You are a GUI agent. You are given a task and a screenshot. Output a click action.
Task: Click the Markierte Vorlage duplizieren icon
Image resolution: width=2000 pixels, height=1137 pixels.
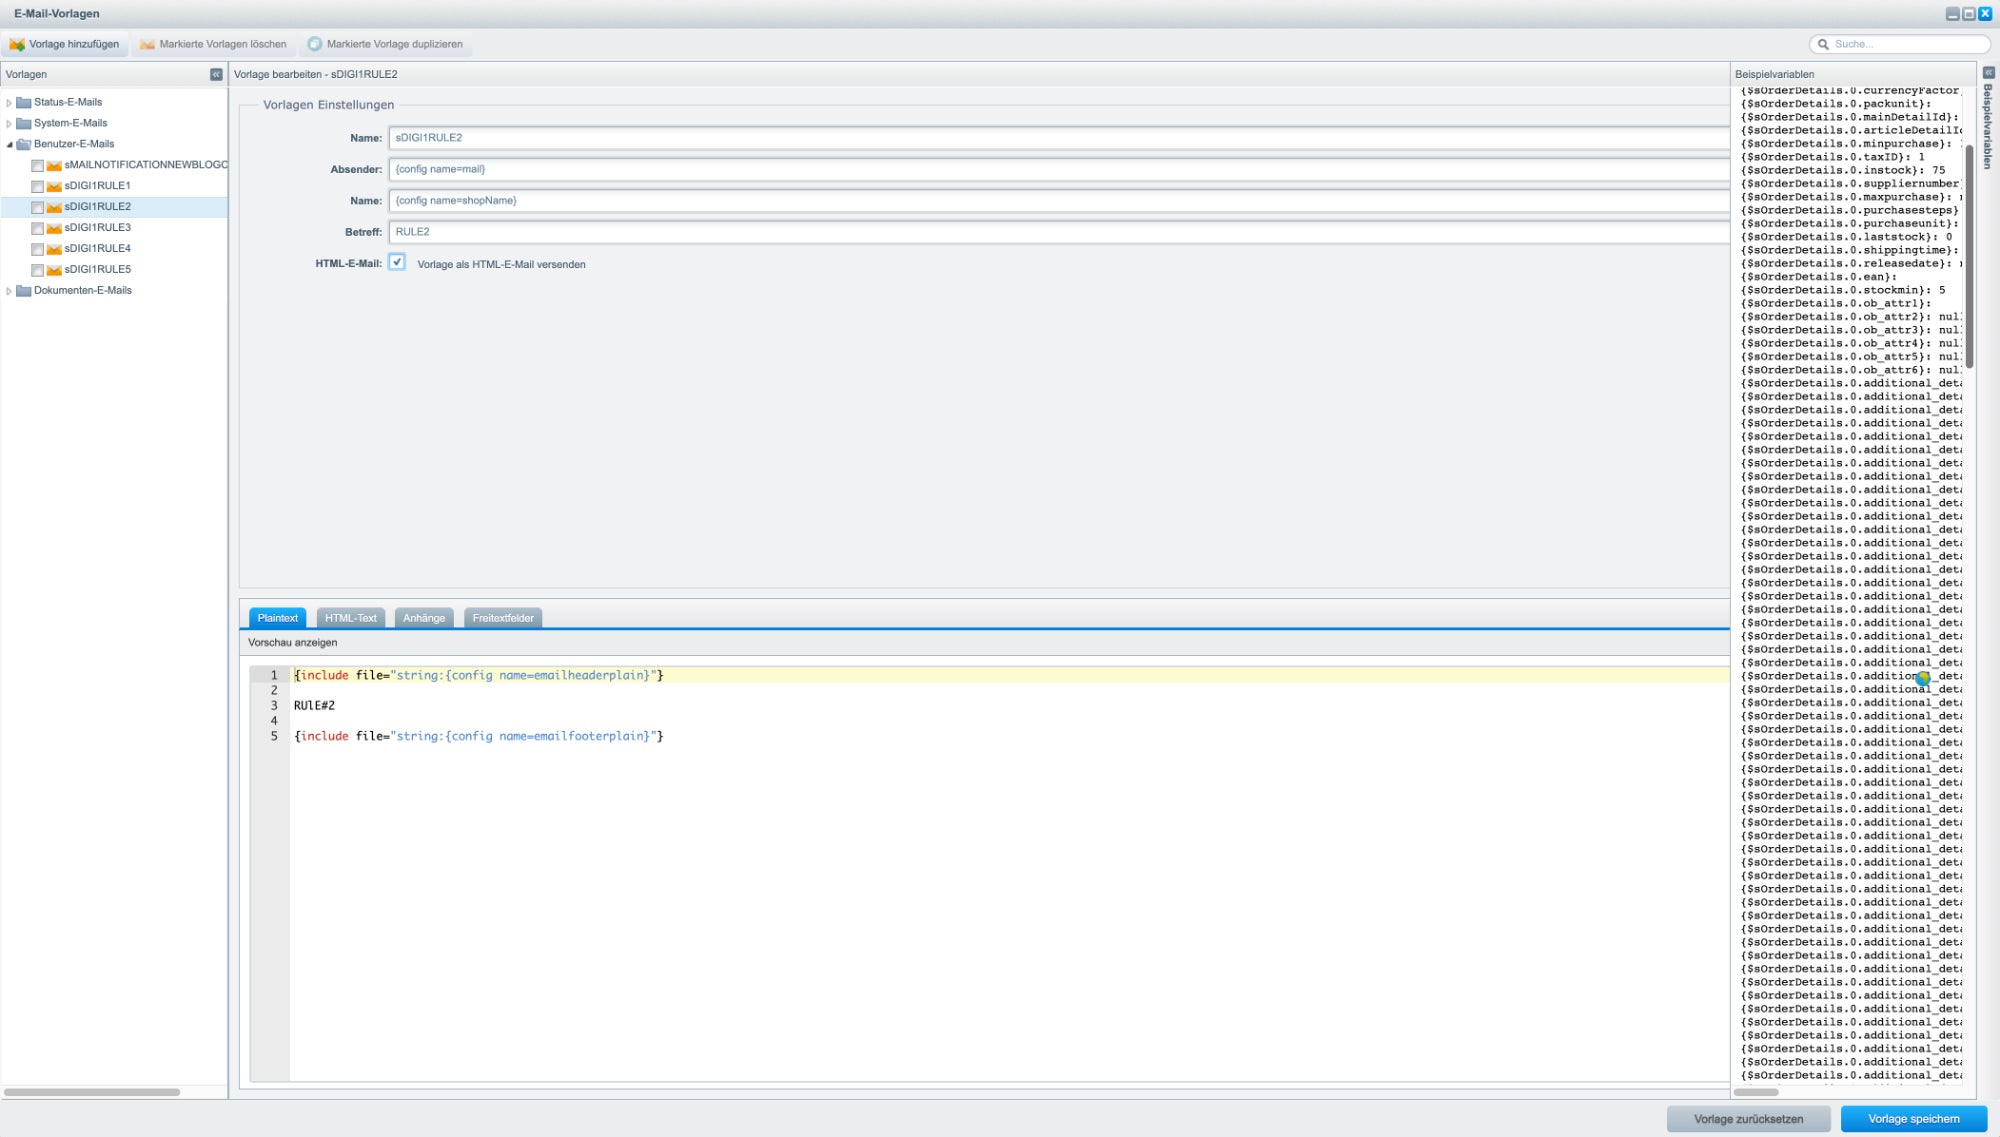(x=315, y=44)
